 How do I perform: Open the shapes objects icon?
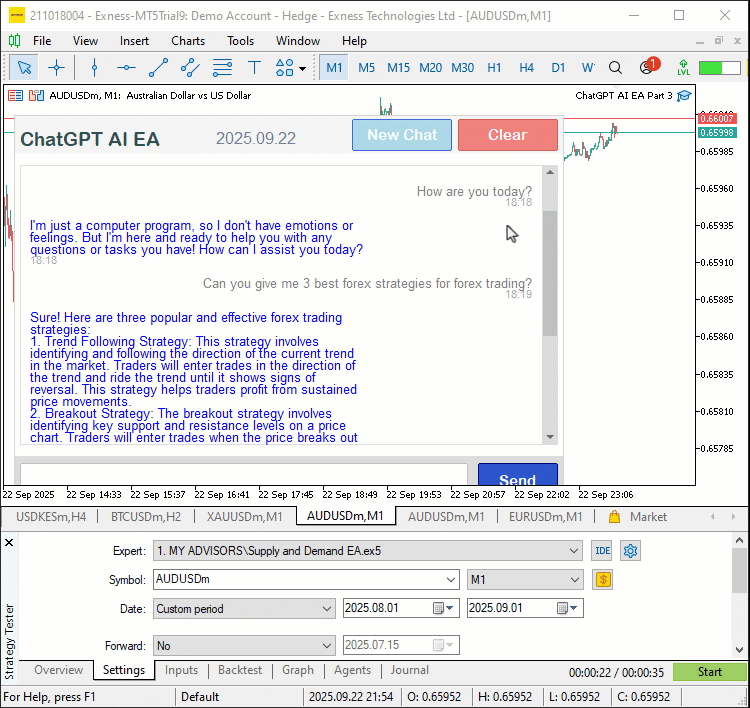point(285,67)
